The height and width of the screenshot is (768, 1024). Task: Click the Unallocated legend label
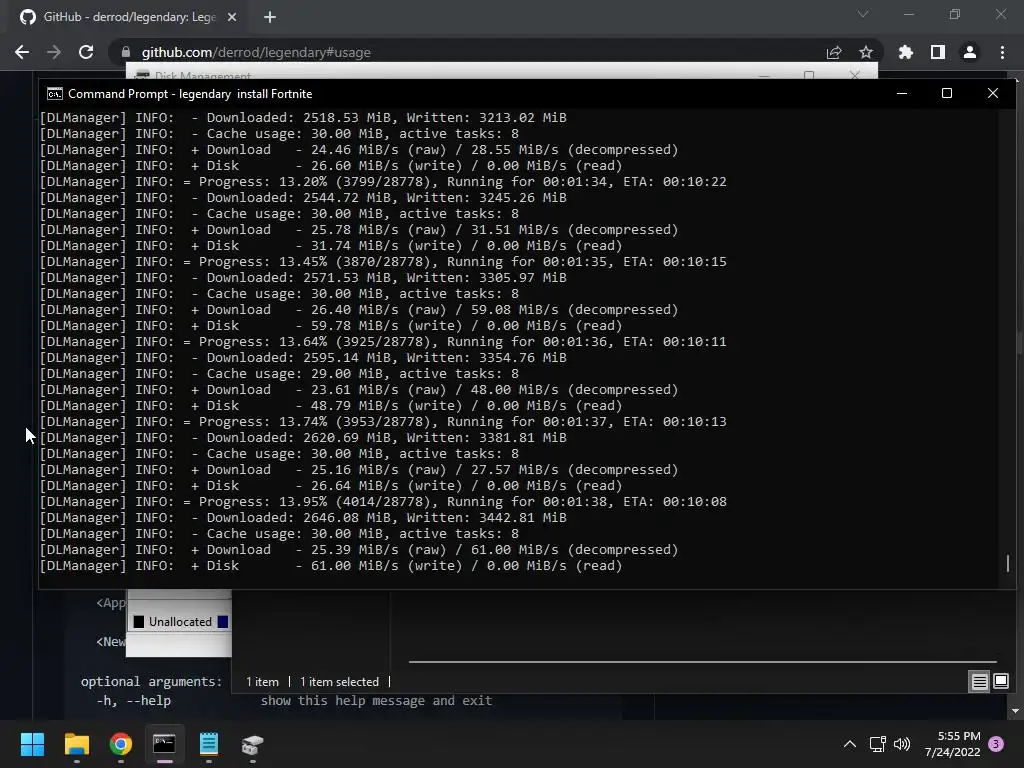pos(180,622)
